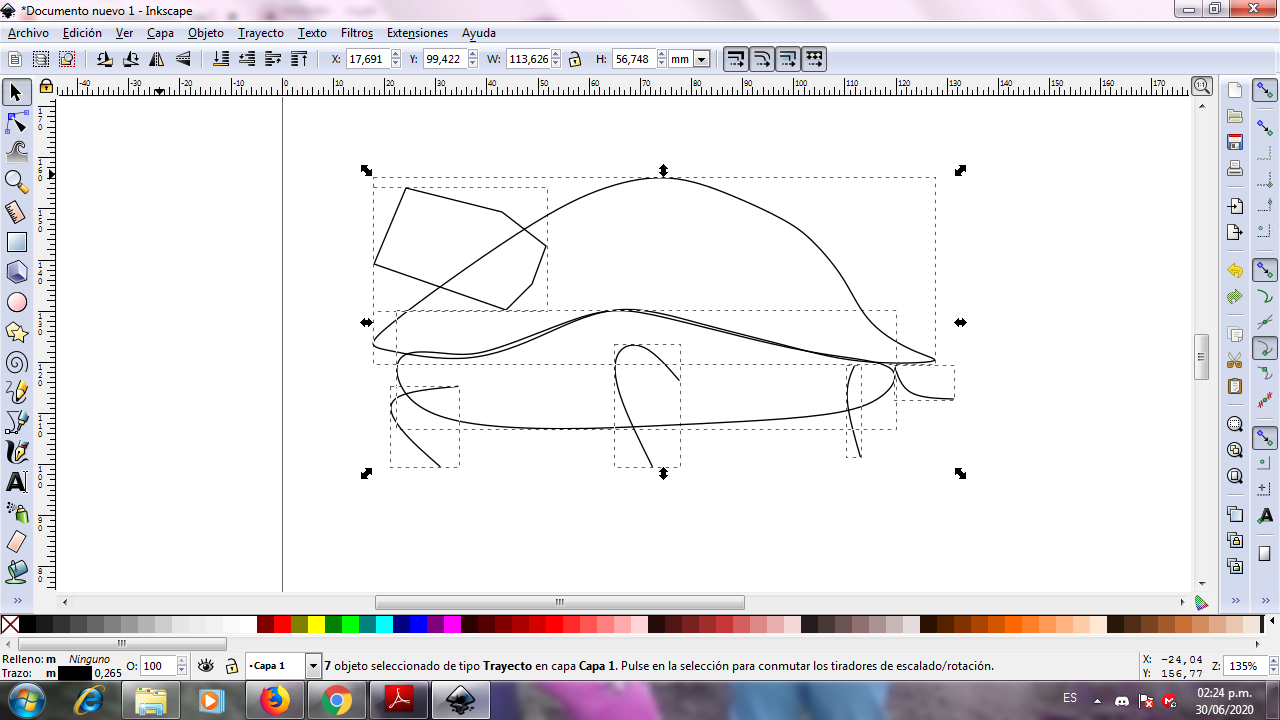
Task: Open the Archivo menu
Action: [28, 33]
